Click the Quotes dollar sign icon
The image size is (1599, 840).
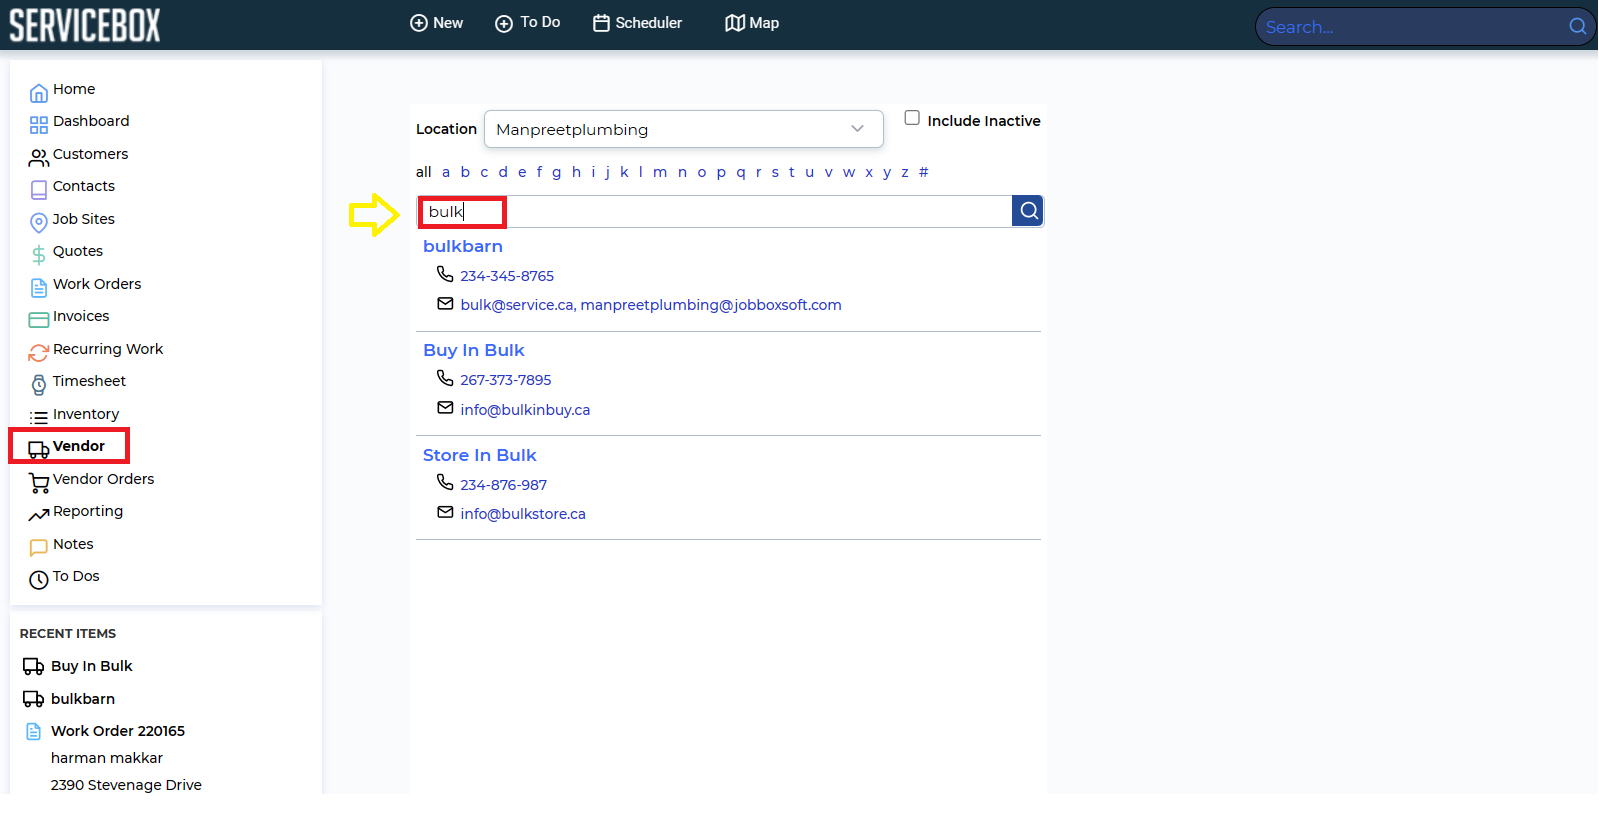[x=39, y=255]
